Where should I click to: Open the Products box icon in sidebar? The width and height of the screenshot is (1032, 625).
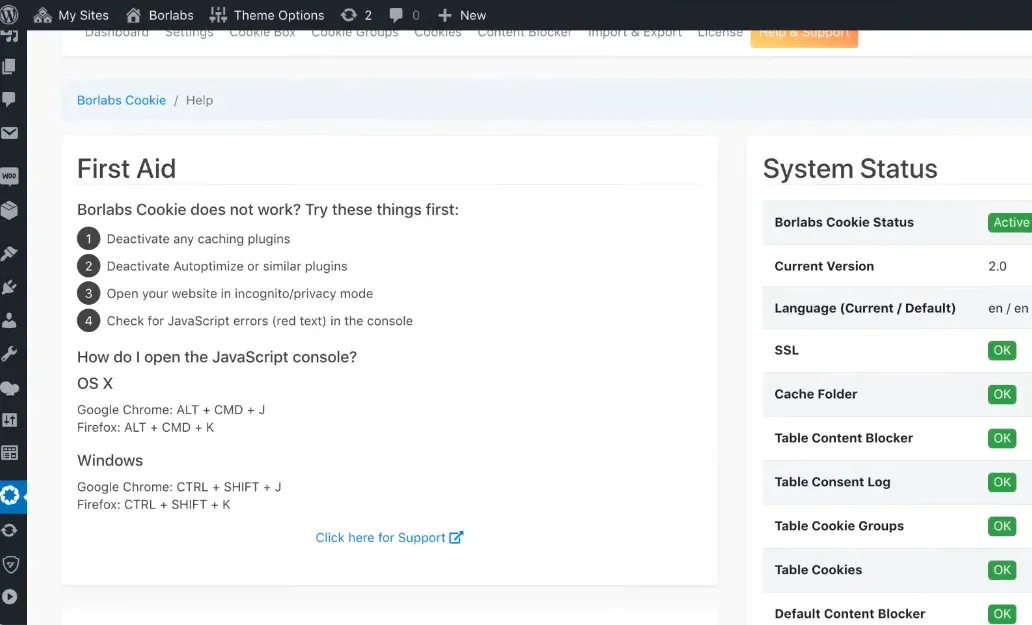click(10, 210)
